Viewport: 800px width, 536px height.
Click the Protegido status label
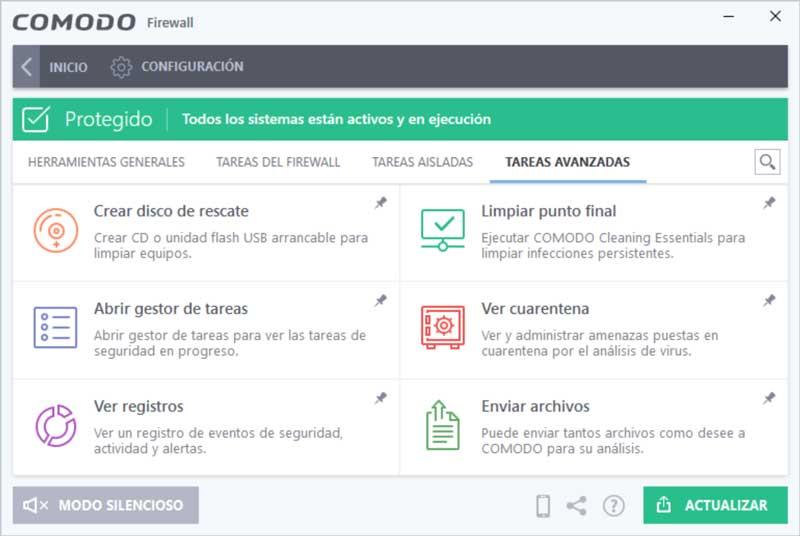[x=108, y=119]
